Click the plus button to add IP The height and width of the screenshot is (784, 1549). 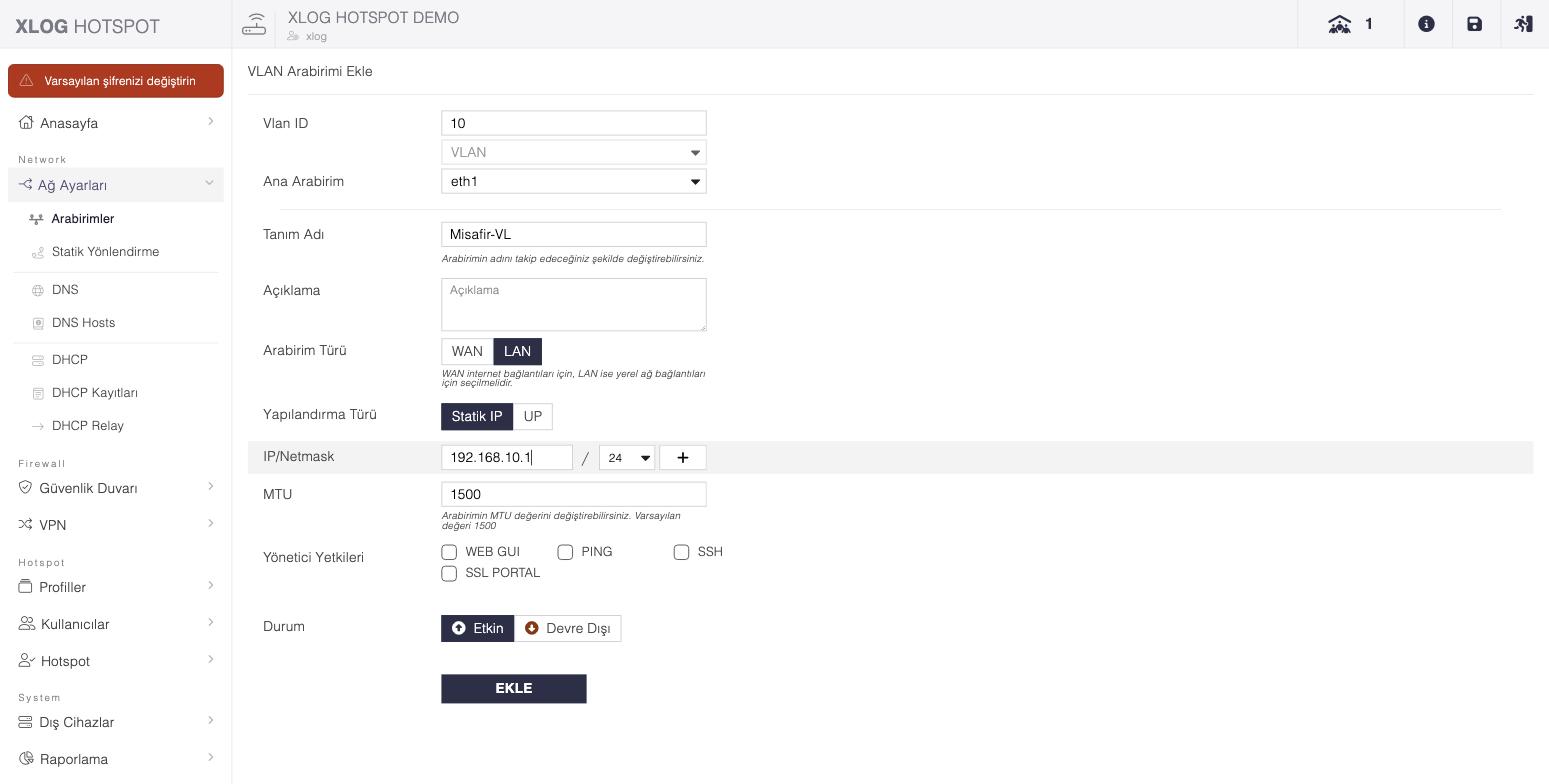tap(683, 457)
